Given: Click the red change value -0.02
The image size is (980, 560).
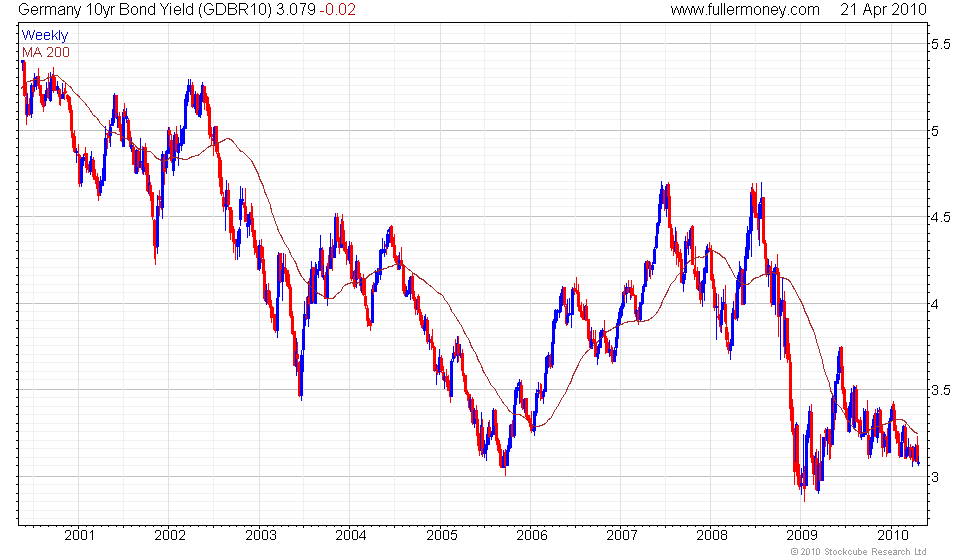Looking at the screenshot, I should (338, 10).
